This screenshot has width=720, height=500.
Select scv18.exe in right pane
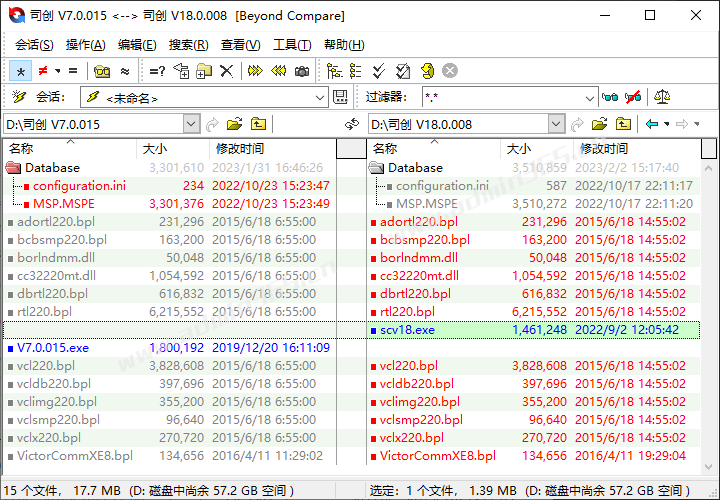[407, 330]
